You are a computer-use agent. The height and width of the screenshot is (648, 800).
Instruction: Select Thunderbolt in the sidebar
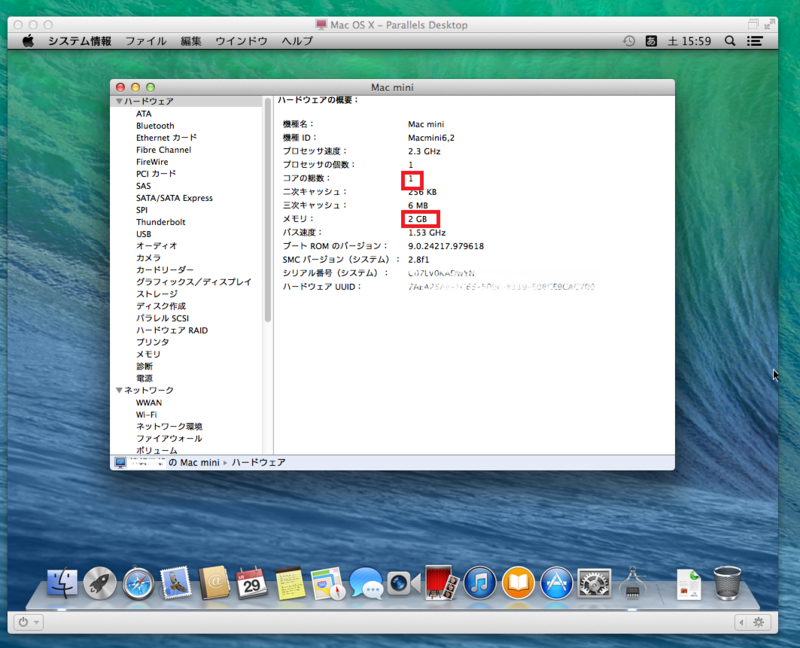pyautogui.click(x=161, y=222)
